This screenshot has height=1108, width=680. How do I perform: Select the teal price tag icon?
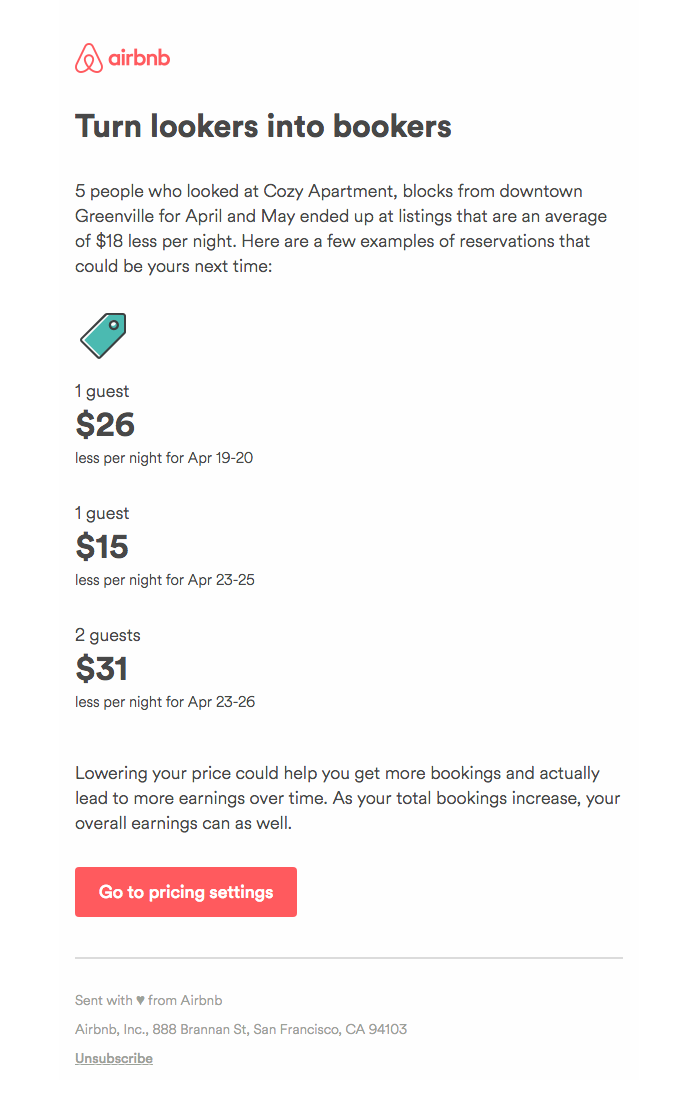tap(102, 335)
